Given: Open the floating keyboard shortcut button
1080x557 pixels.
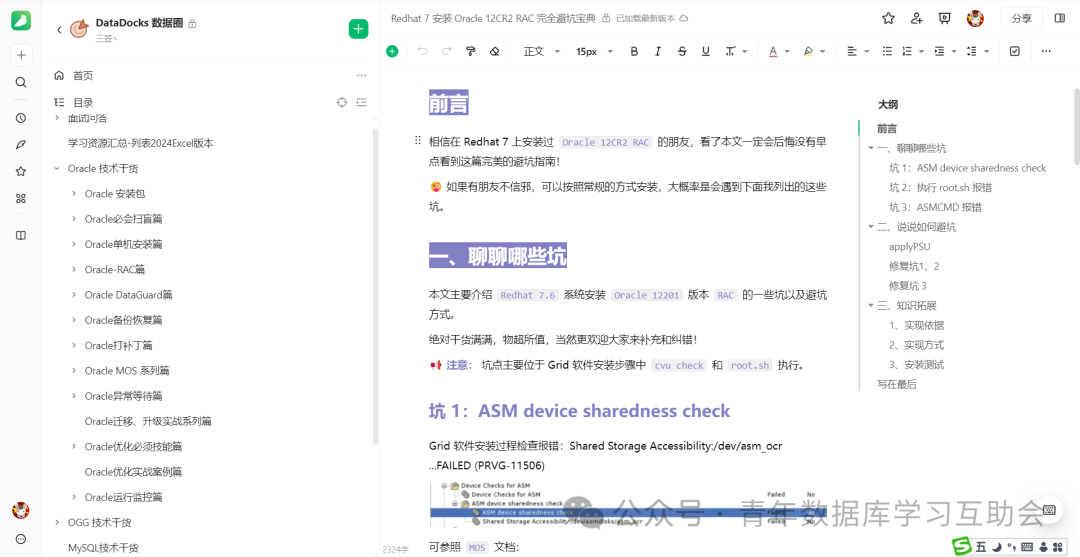Looking at the screenshot, I should coord(1050,509).
